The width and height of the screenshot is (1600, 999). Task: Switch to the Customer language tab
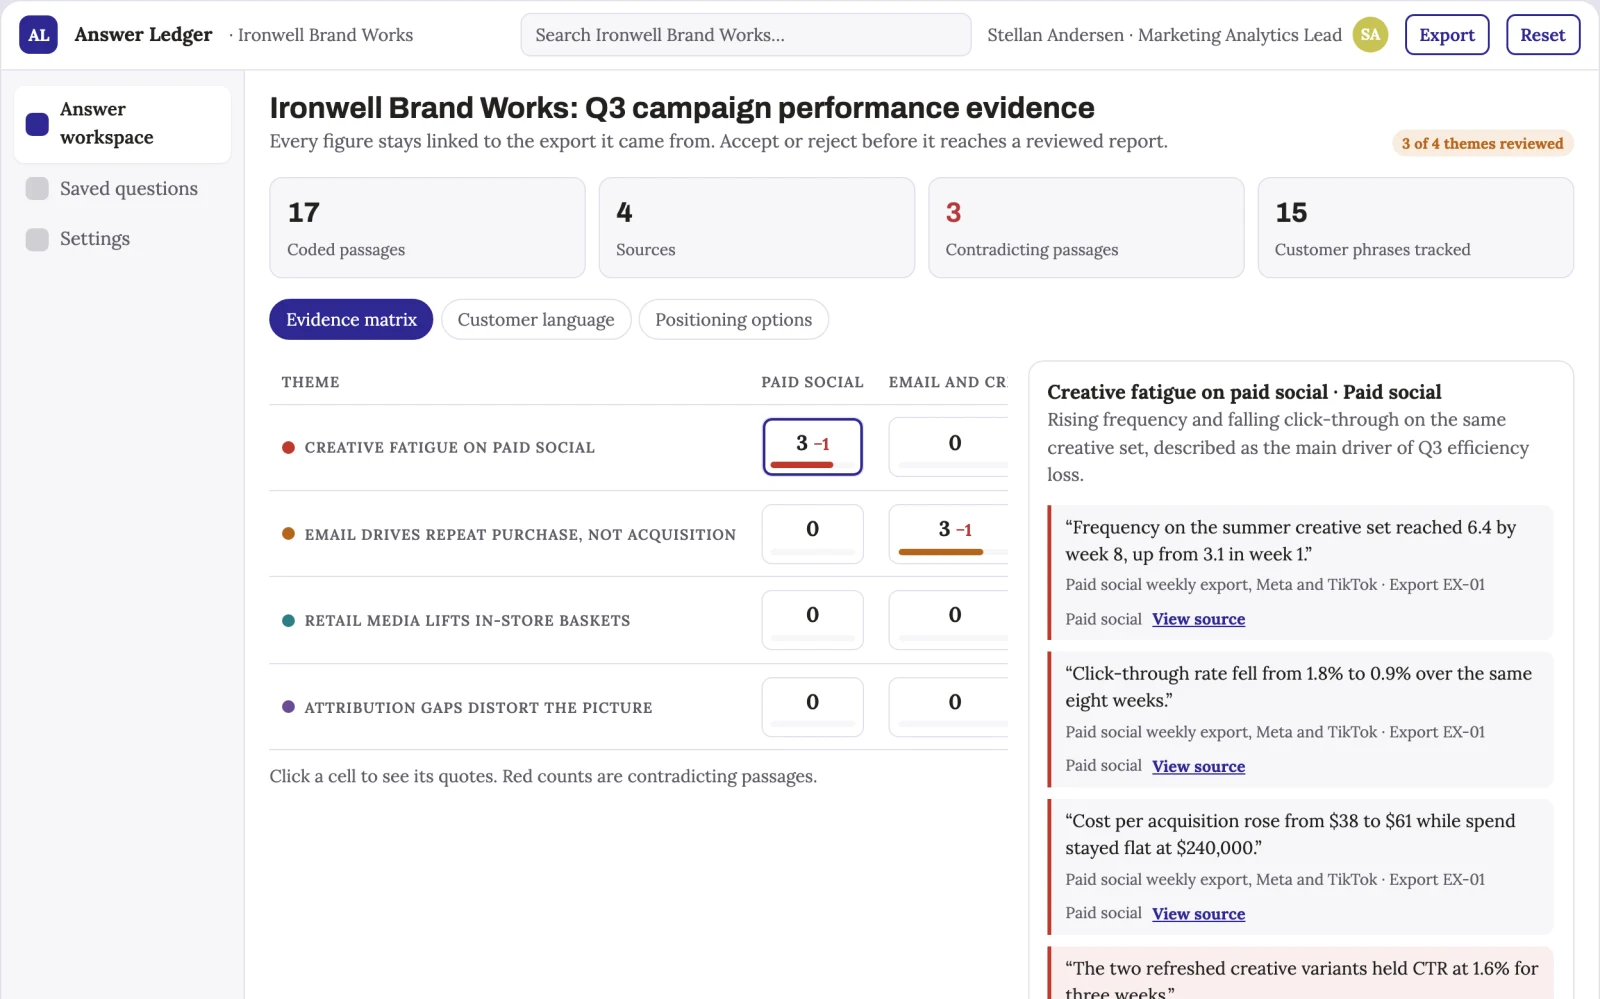click(x=536, y=320)
